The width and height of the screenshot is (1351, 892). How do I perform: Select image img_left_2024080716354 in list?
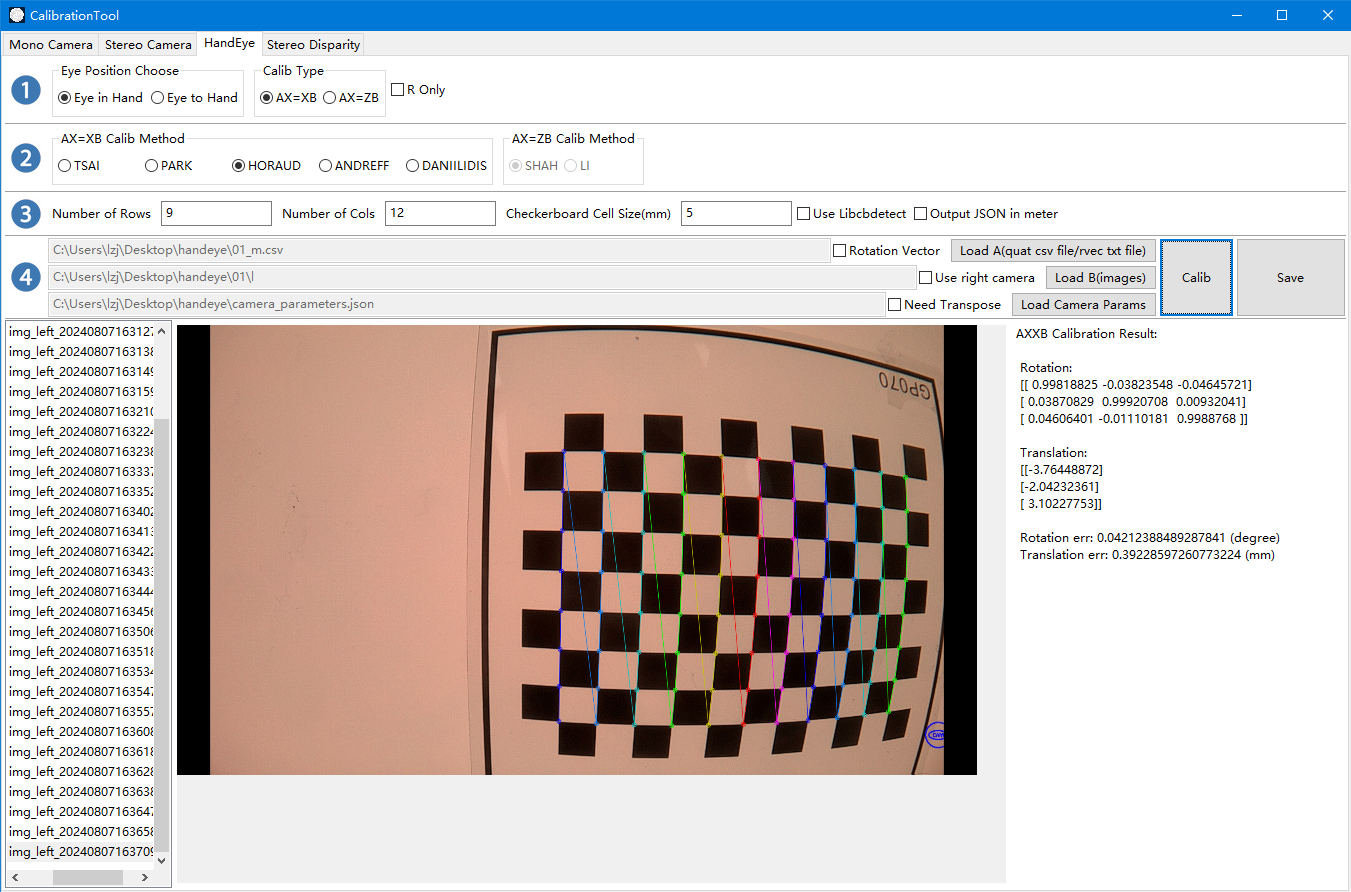[80, 692]
